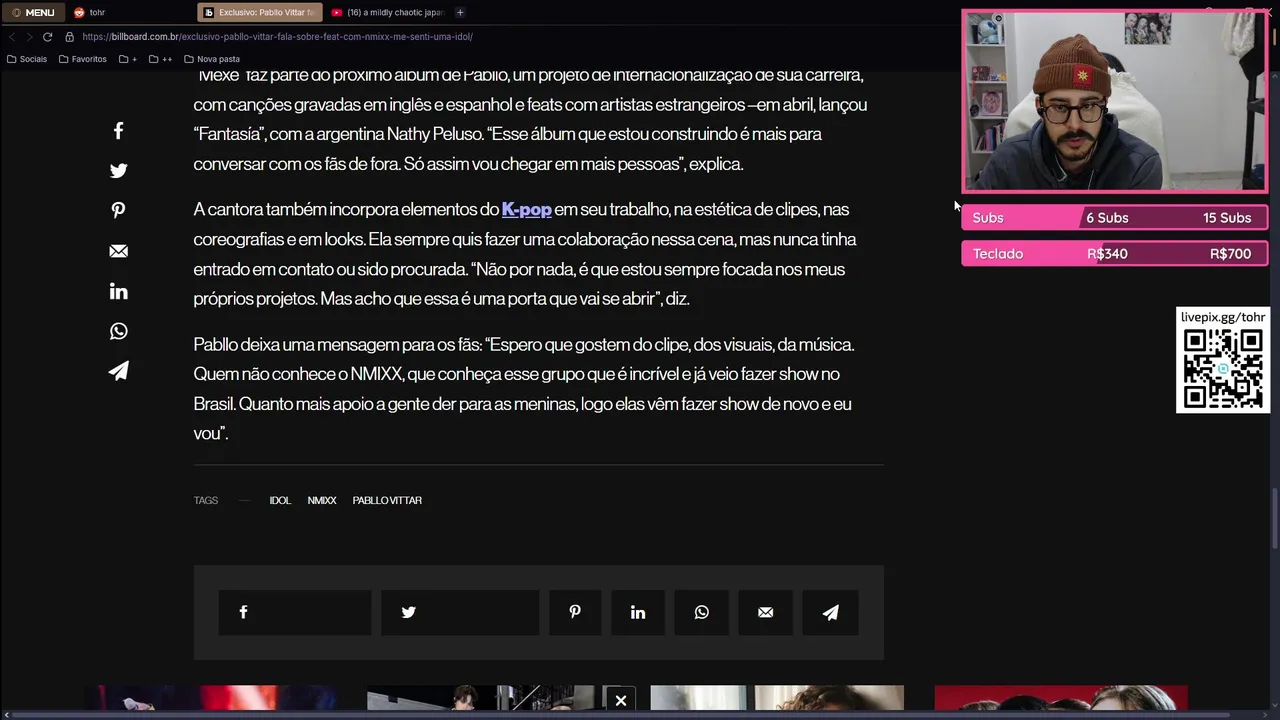Screen dimensions: 1280x720
Task: Click Twitter share button below the tags
Action: click(460, 612)
